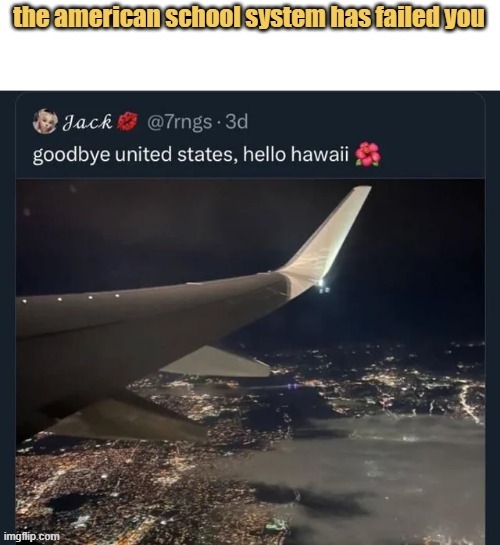The width and height of the screenshot is (500, 545).
Task: Click the bright wingtip navigation light
Action: pyautogui.click(x=321, y=281)
